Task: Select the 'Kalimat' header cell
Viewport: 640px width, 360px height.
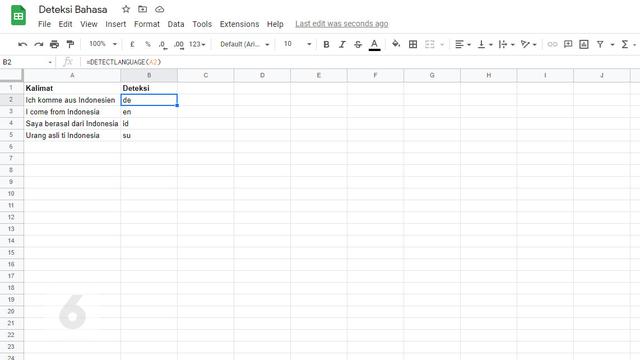Action: click(72, 88)
